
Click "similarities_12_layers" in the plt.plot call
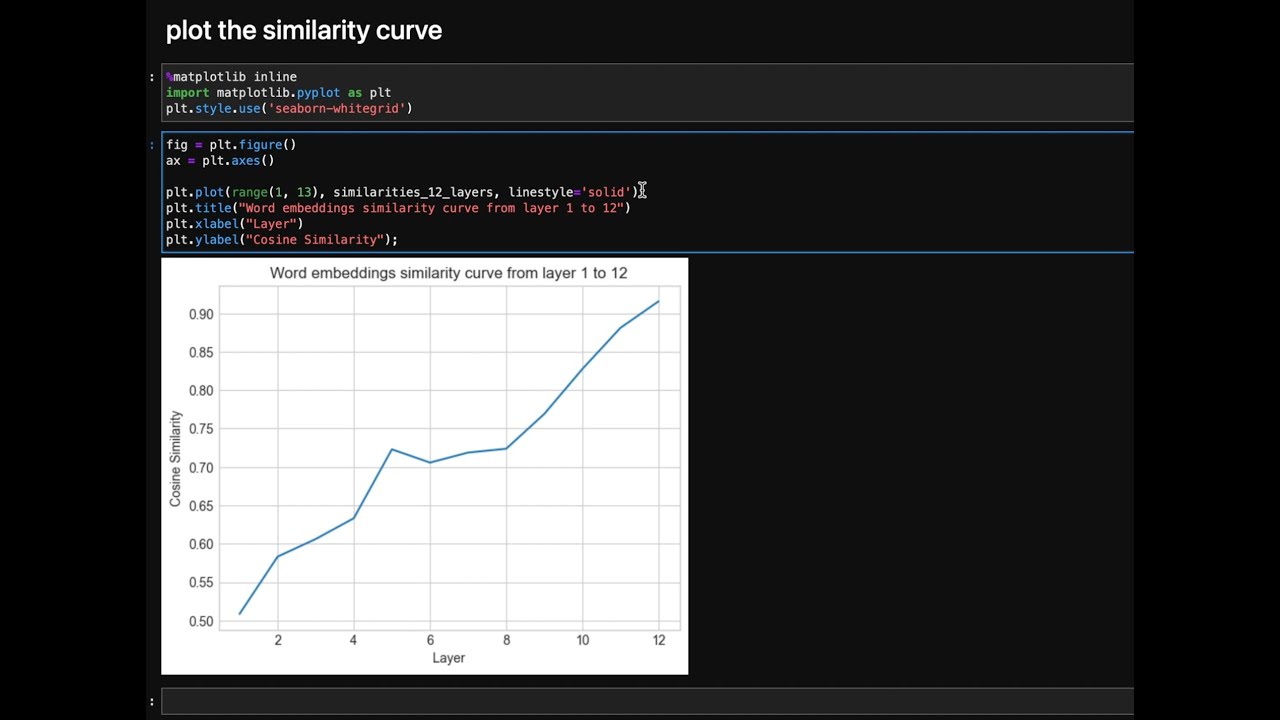coord(413,192)
